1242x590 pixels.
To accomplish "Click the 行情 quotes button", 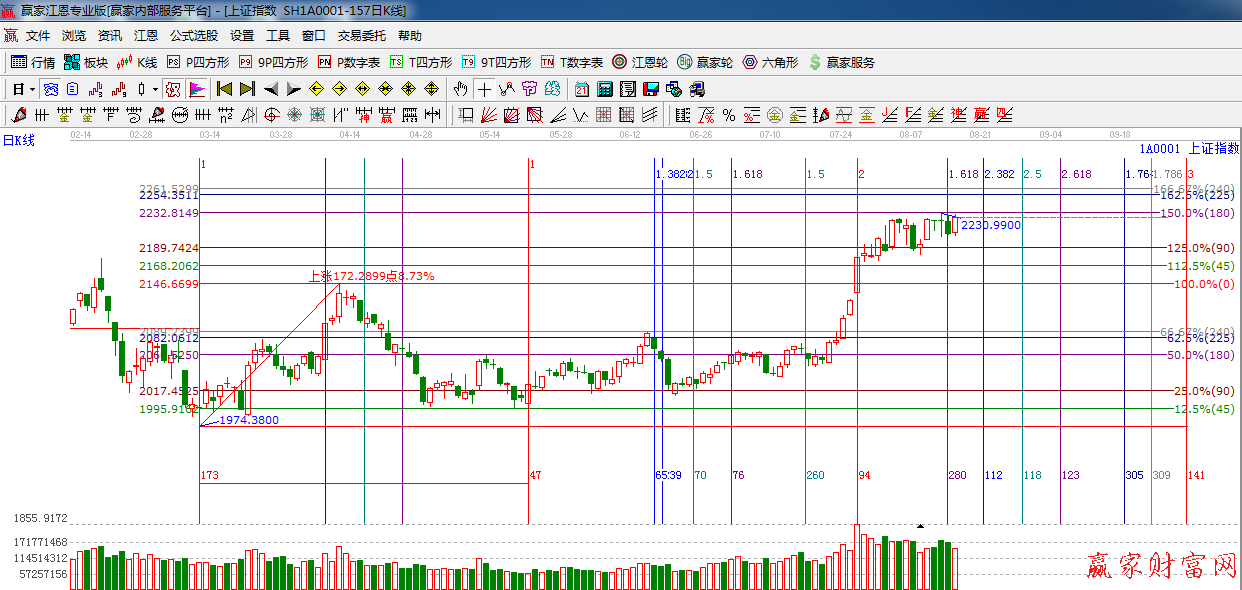I will pos(33,62).
